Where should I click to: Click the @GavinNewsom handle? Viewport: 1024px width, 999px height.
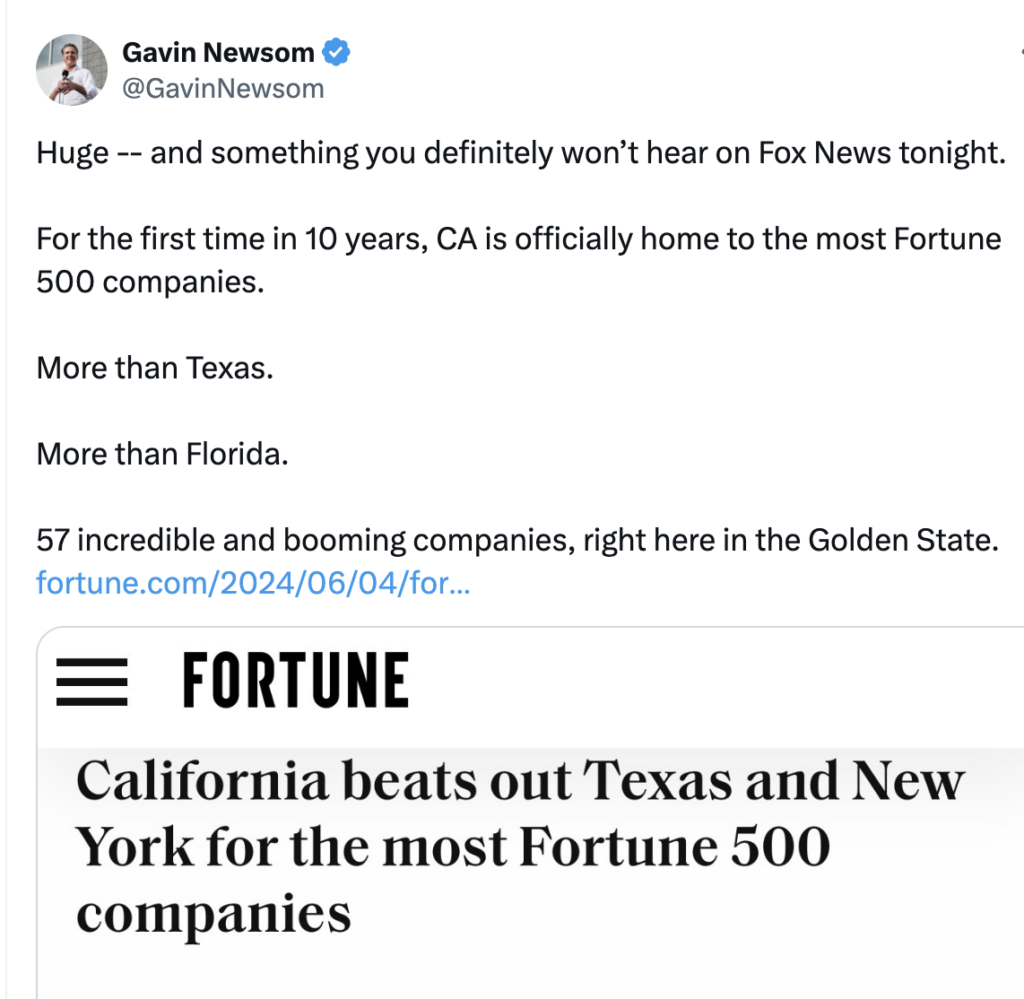[223, 88]
